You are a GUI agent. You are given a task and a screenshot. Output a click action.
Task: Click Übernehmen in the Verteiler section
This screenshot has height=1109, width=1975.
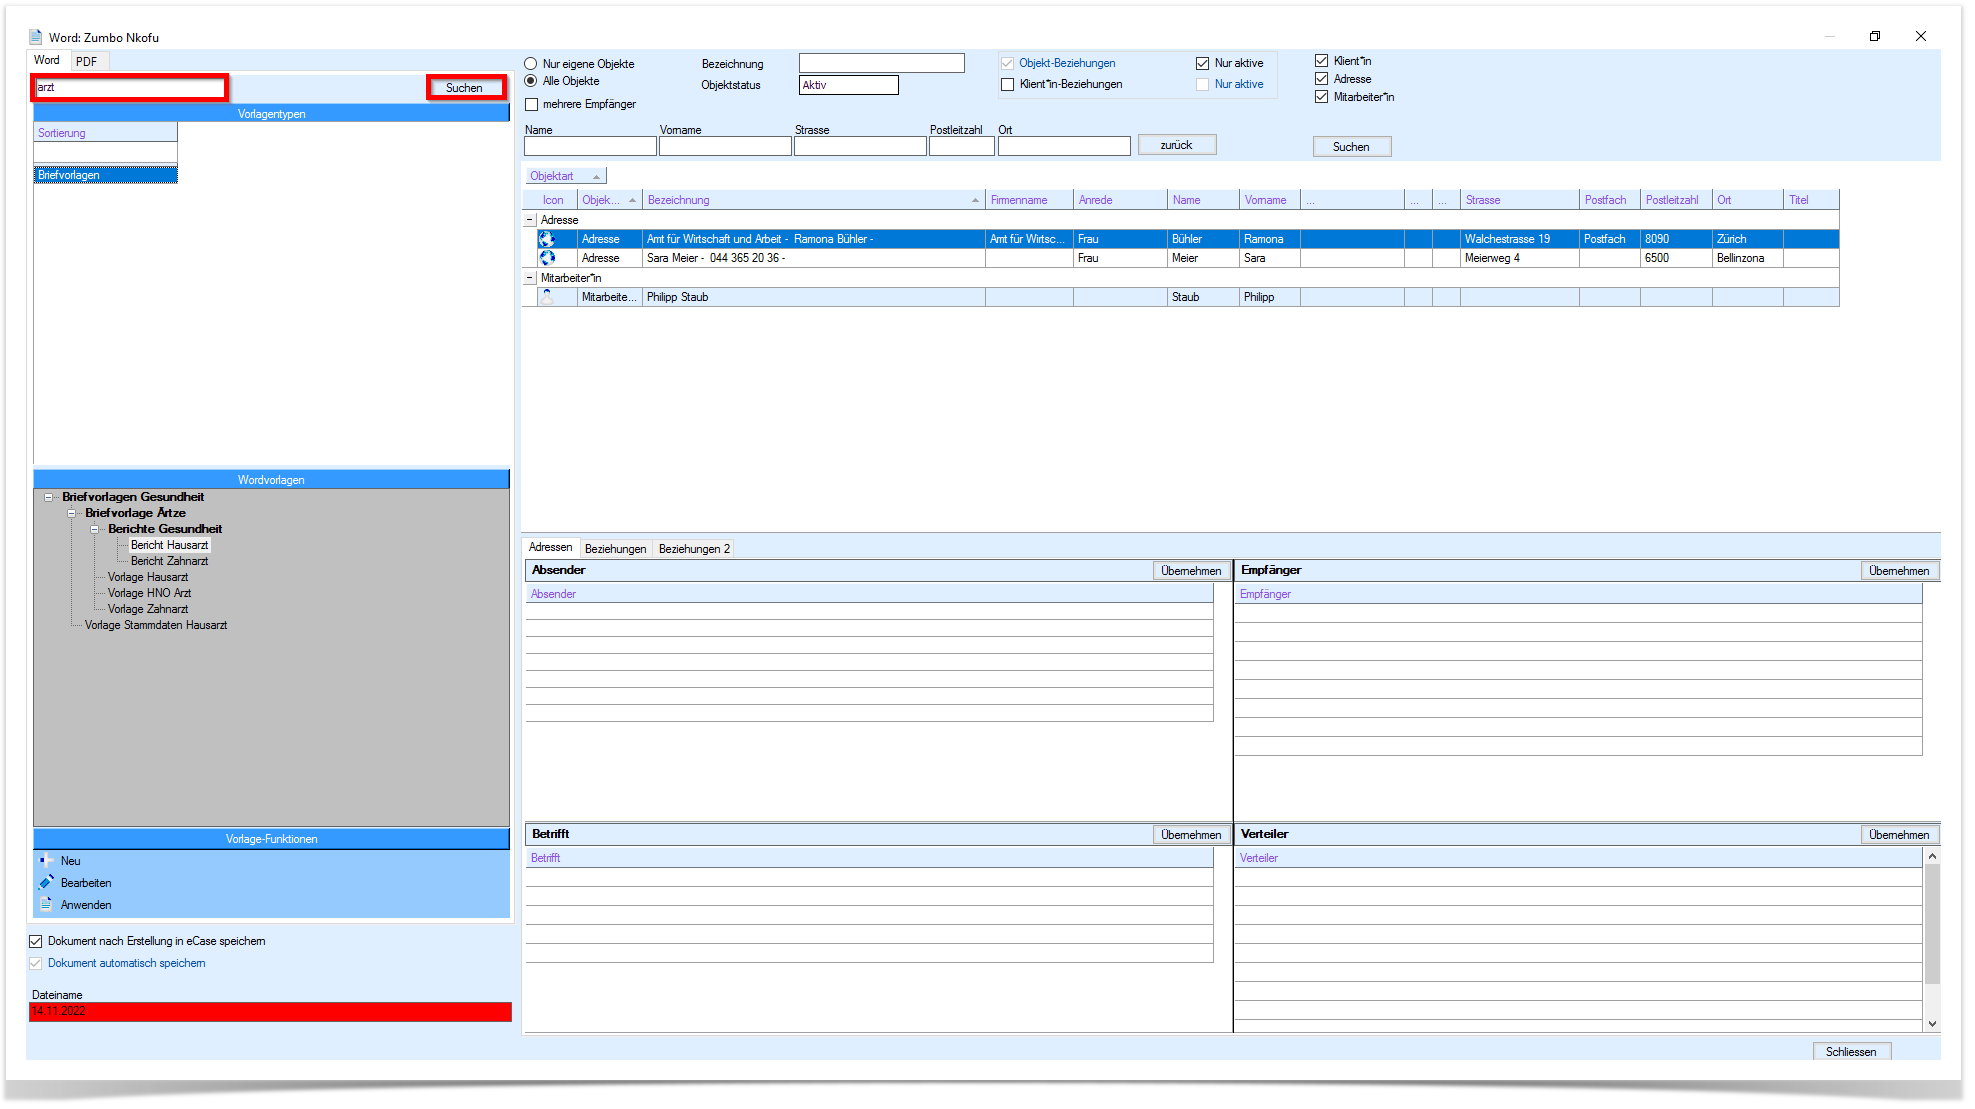point(1899,835)
